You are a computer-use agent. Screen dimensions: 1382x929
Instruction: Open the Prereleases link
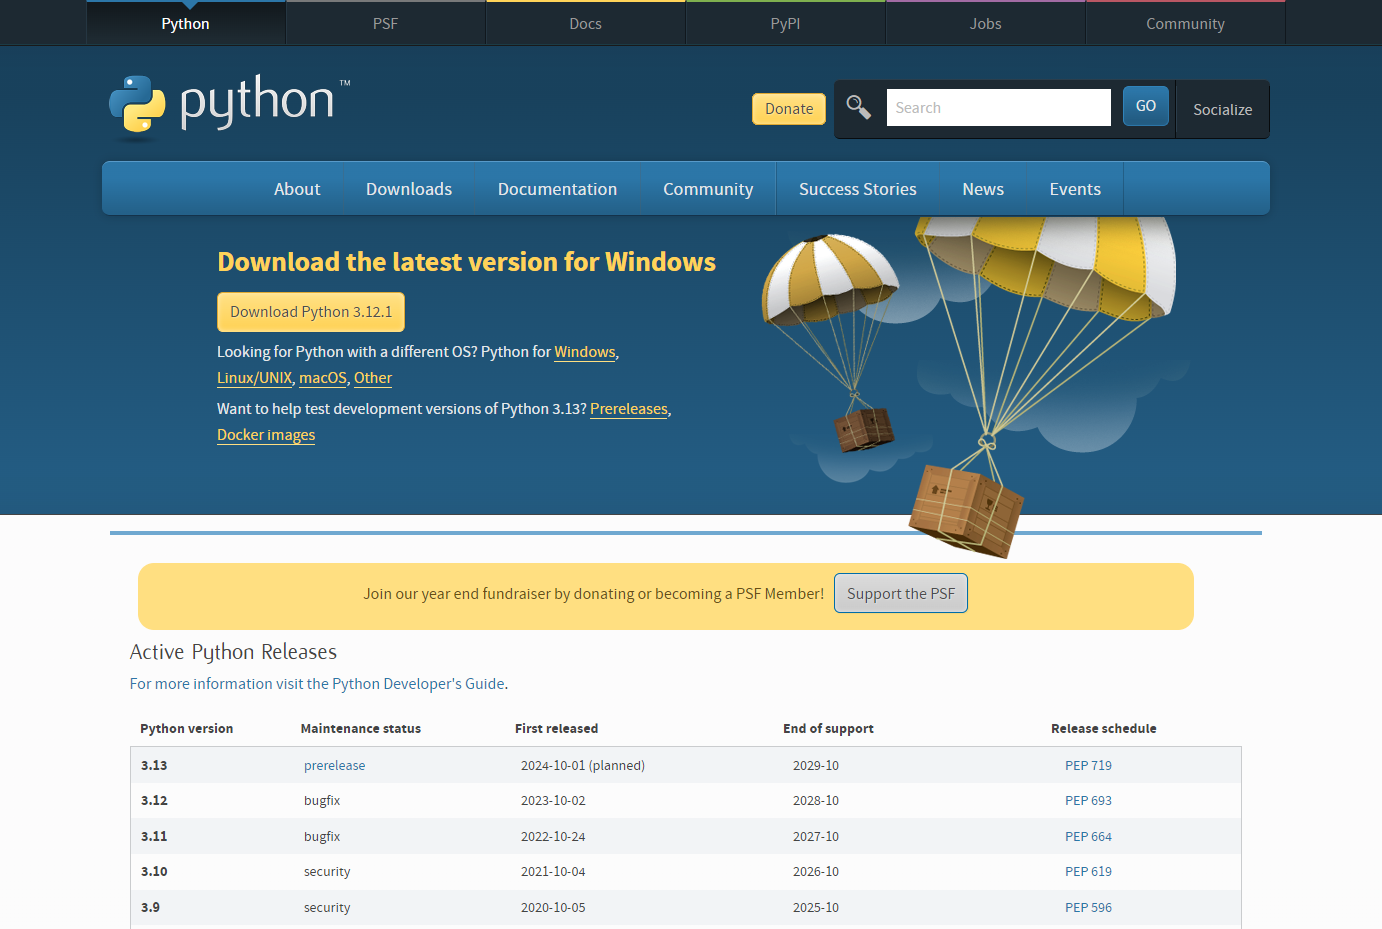629,409
